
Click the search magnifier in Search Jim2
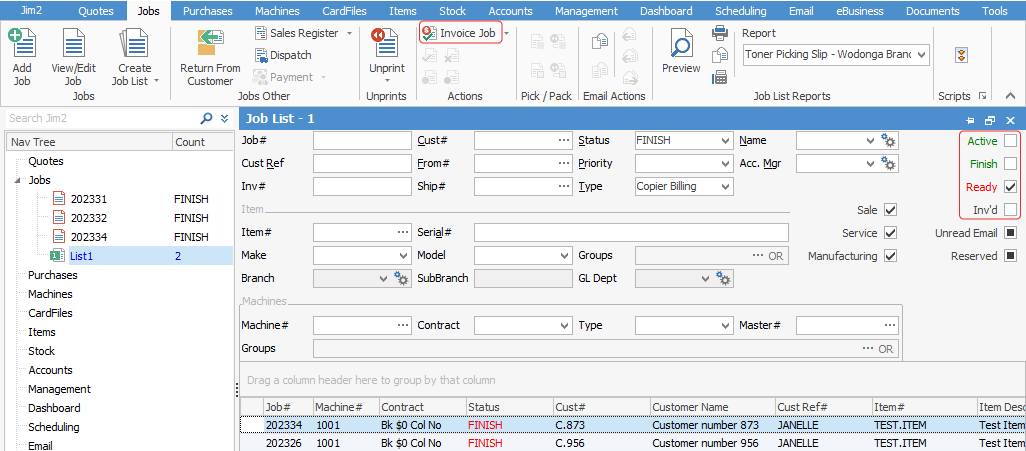[x=207, y=118]
